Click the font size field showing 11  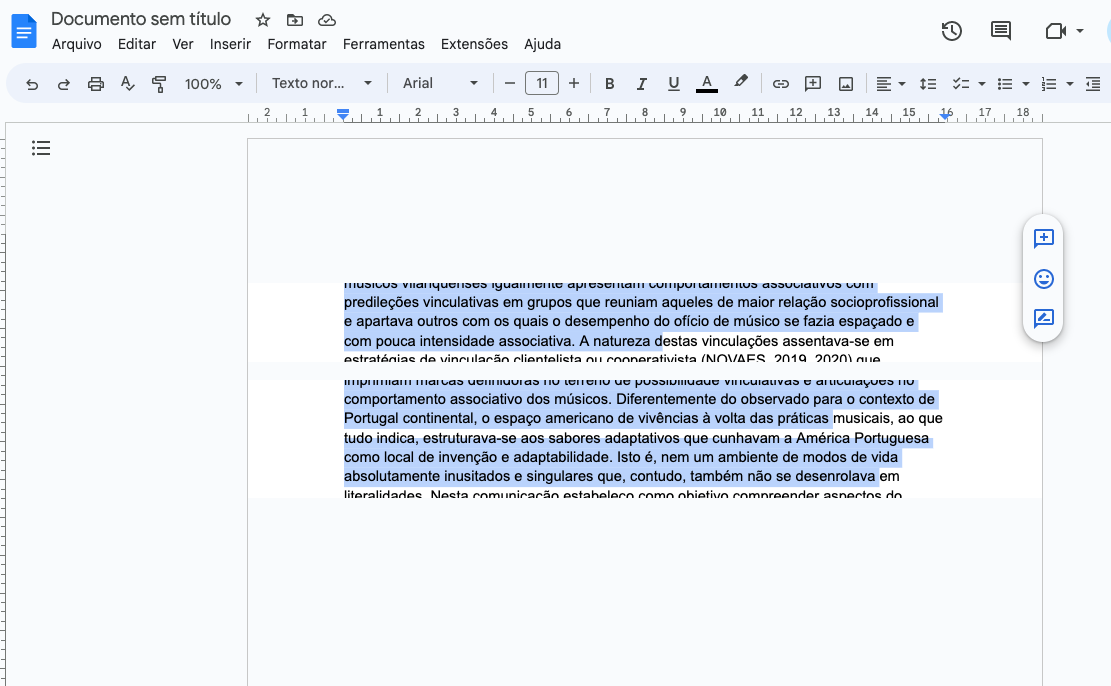[542, 84]
